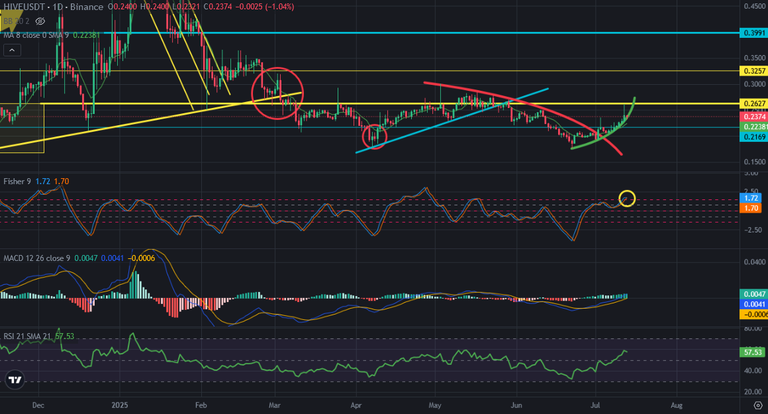Click the MA value 0.22381 in legend

(87, 35)
